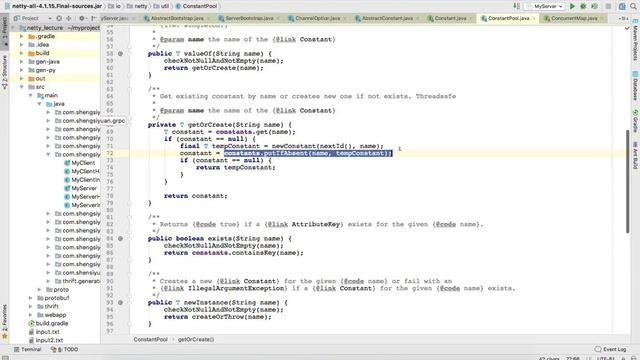Open the Event Log
640x360 pixels.
tap(611, 349)
